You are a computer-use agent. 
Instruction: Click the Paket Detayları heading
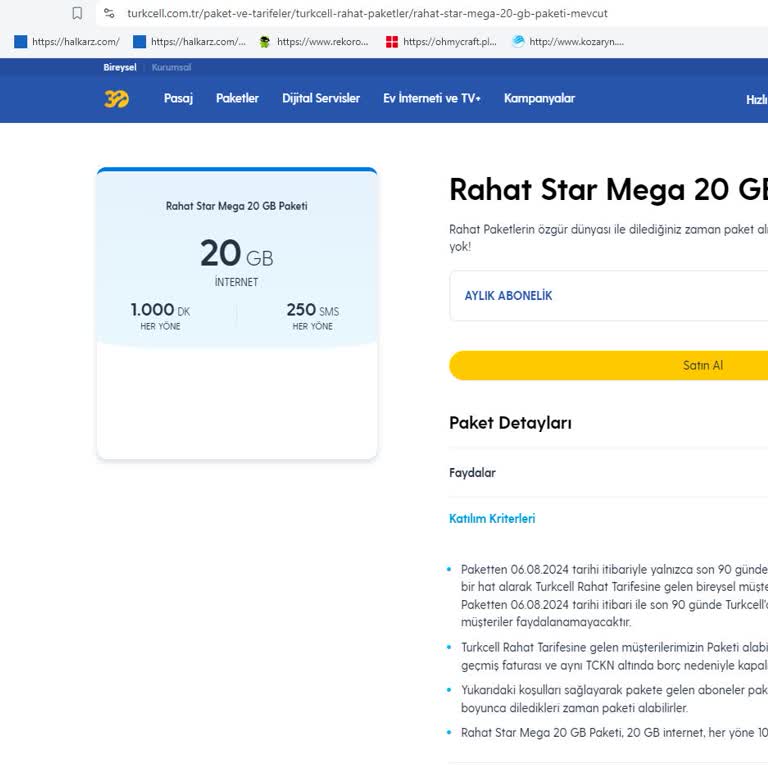[x=510, y=423]
